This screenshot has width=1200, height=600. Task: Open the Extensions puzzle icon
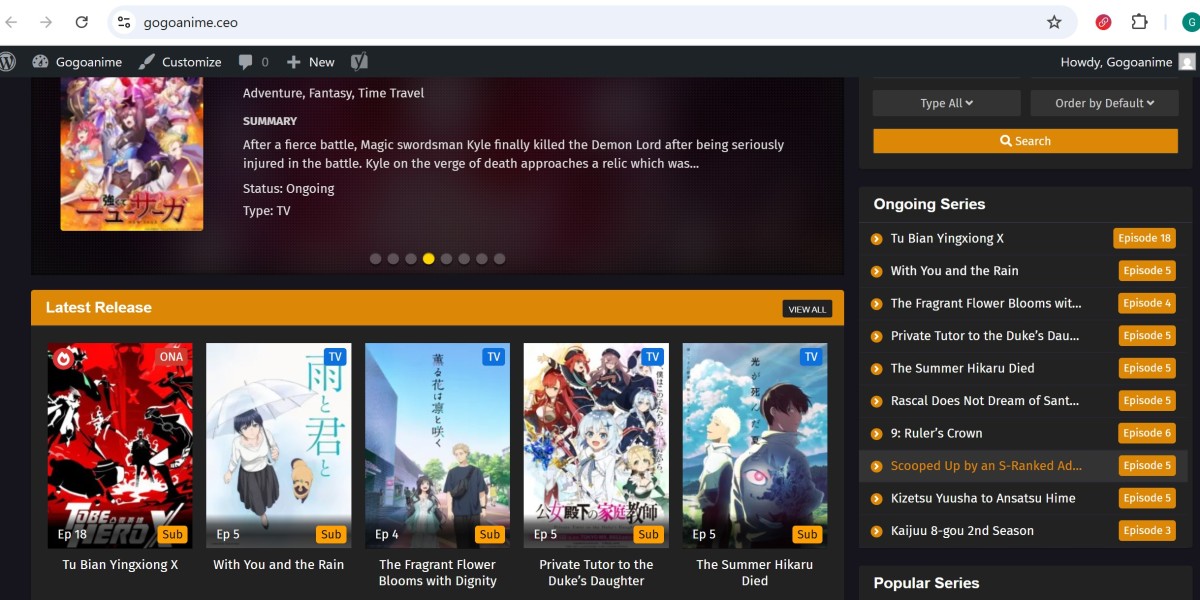tap(1139, 22)
